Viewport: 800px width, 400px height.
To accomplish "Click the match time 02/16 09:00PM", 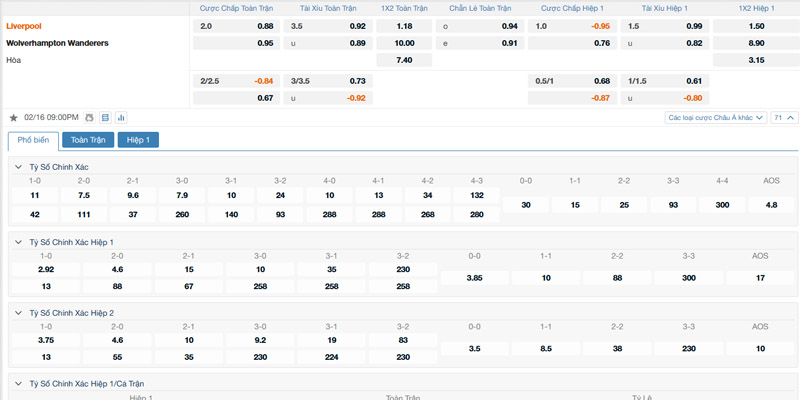I will coord(51,118).
